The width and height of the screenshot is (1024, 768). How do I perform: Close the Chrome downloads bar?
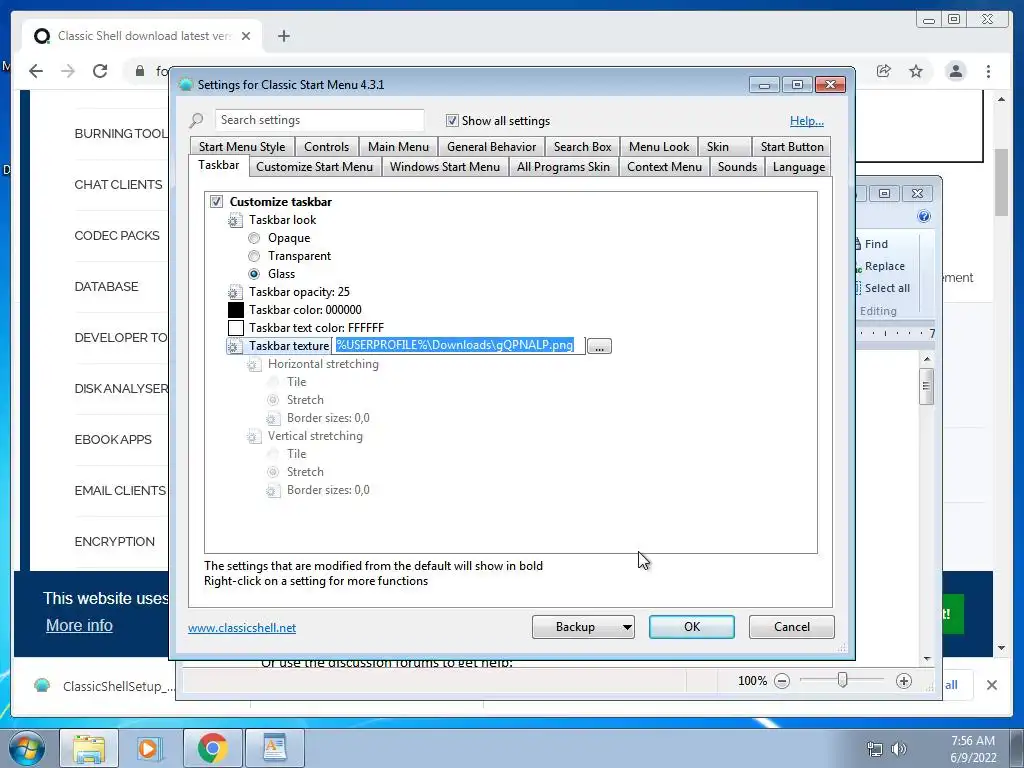point(991,685)
